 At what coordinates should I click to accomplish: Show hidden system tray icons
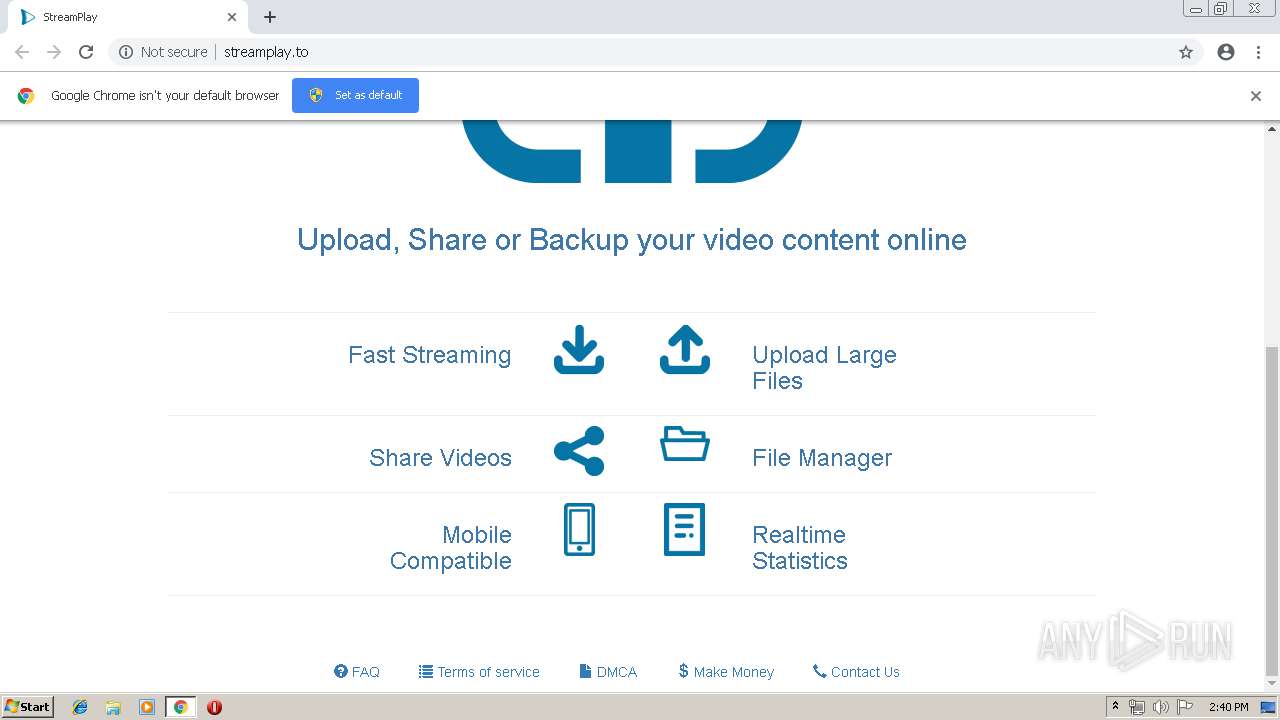tap(1116, 707)
